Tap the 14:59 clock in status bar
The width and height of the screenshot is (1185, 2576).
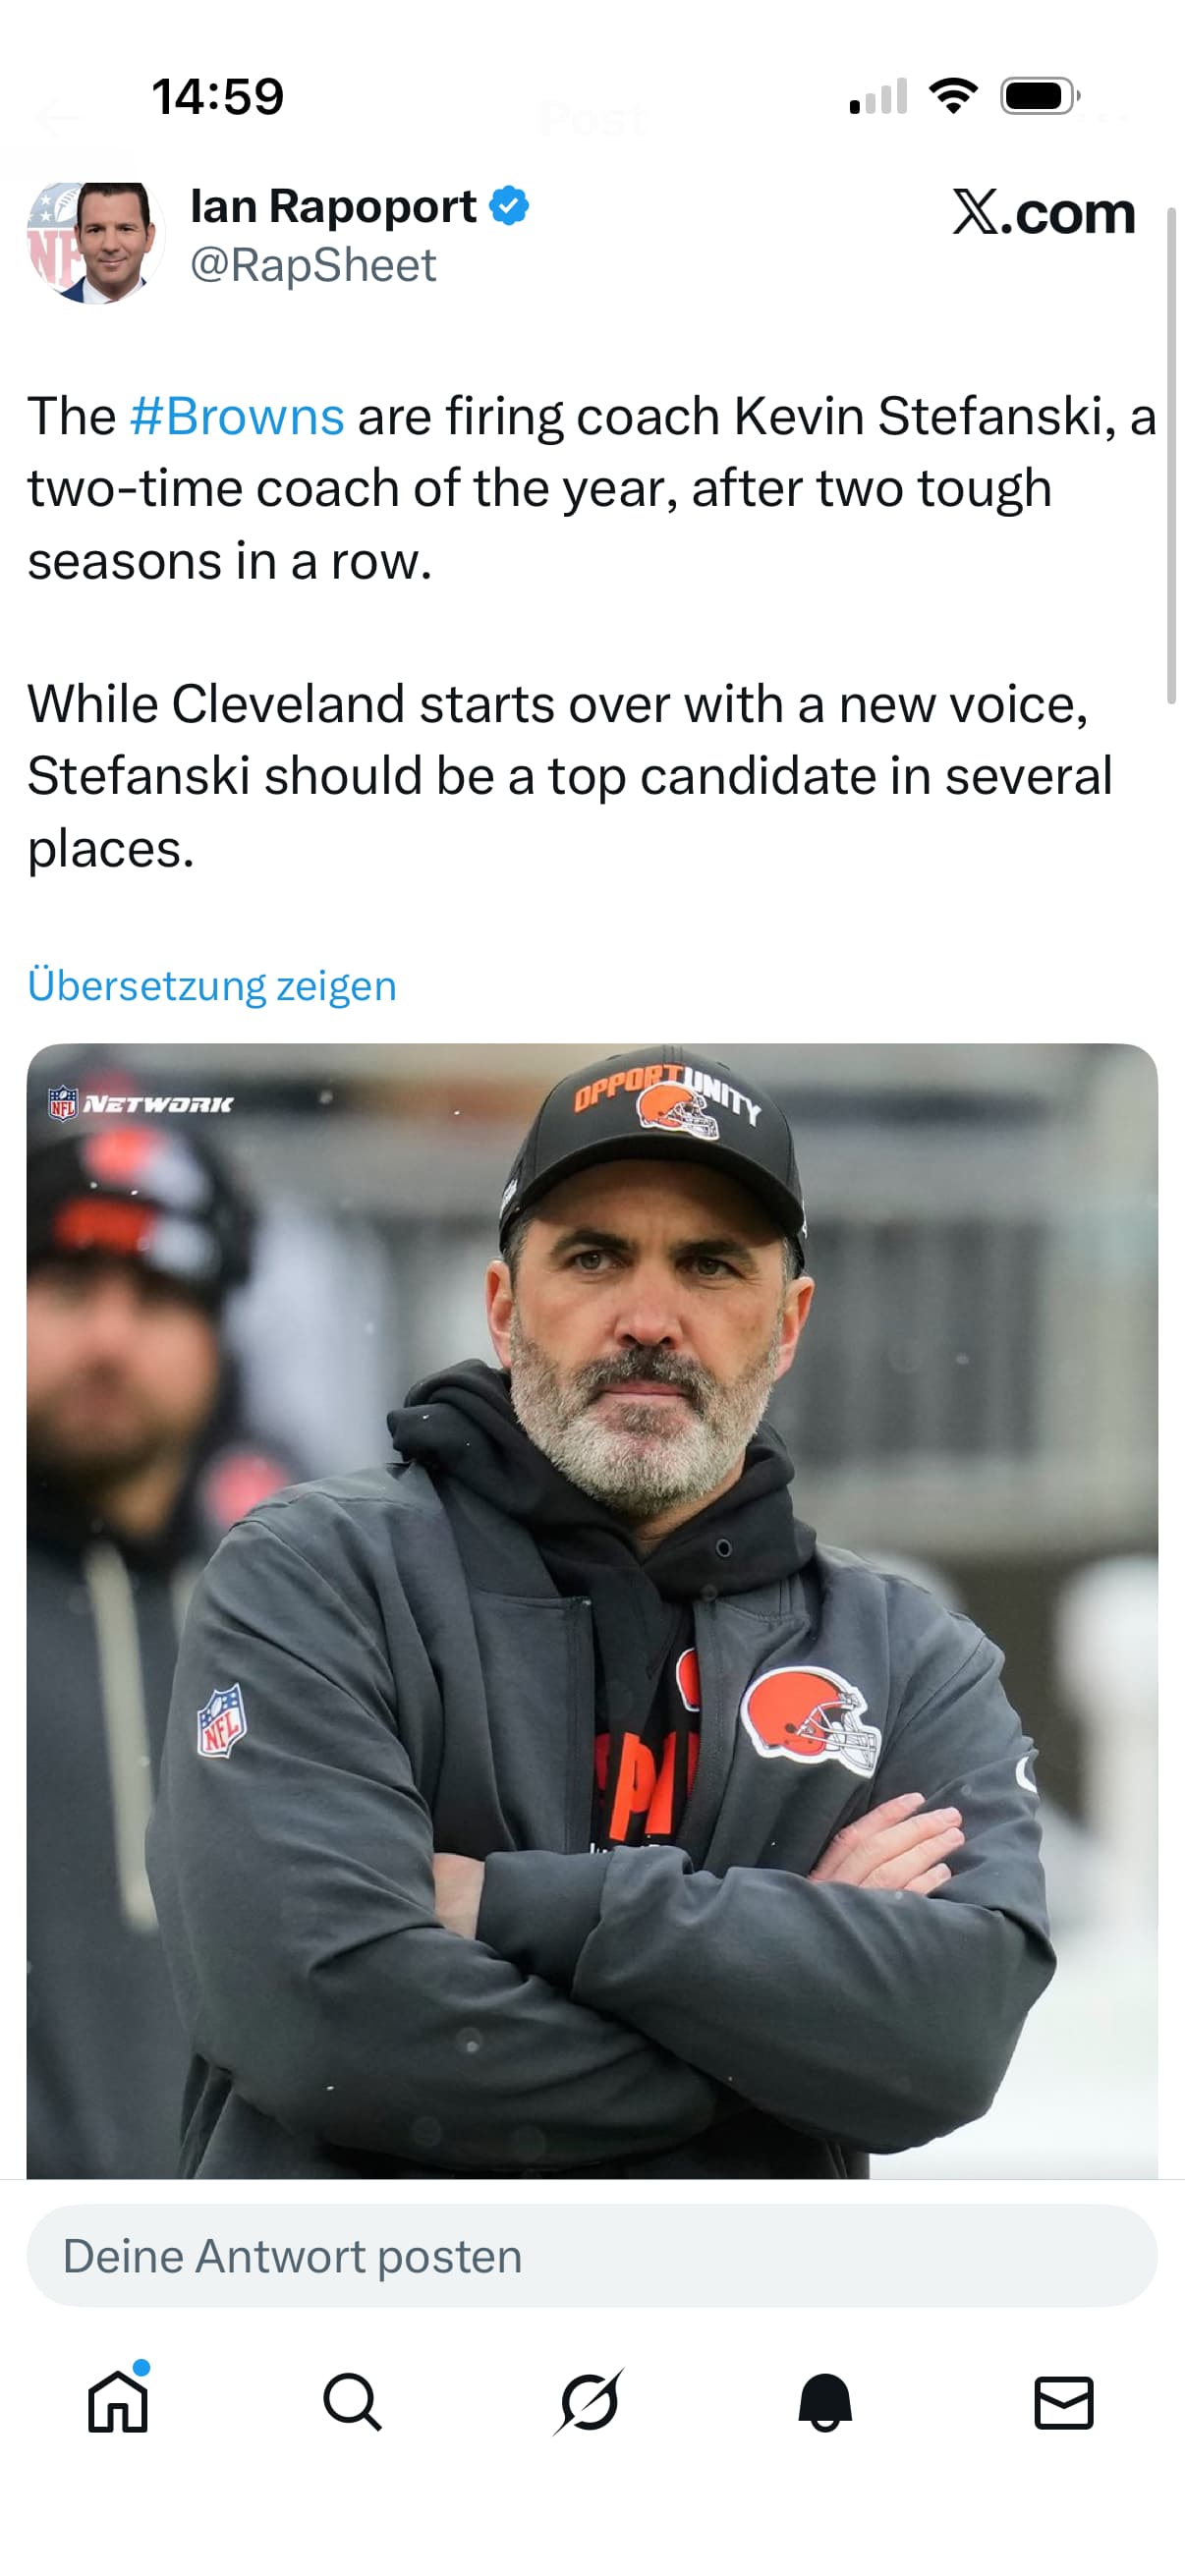218,97
